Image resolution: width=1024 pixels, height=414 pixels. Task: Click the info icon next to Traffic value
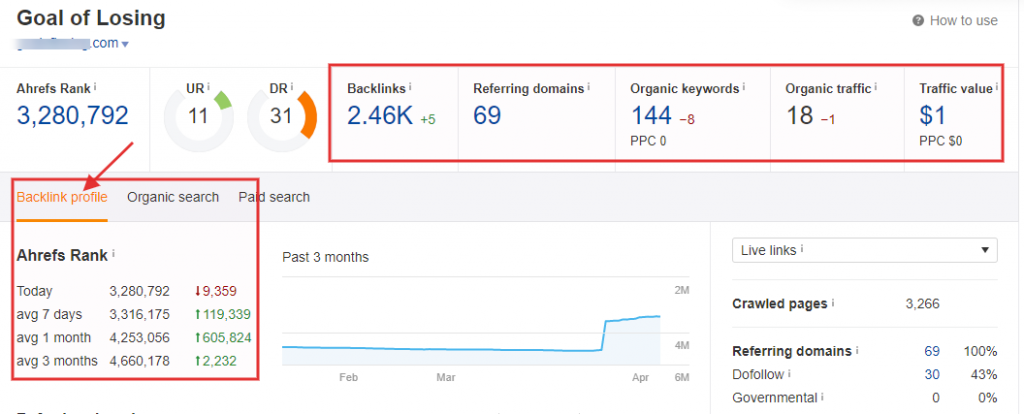(x=998, y=86)
